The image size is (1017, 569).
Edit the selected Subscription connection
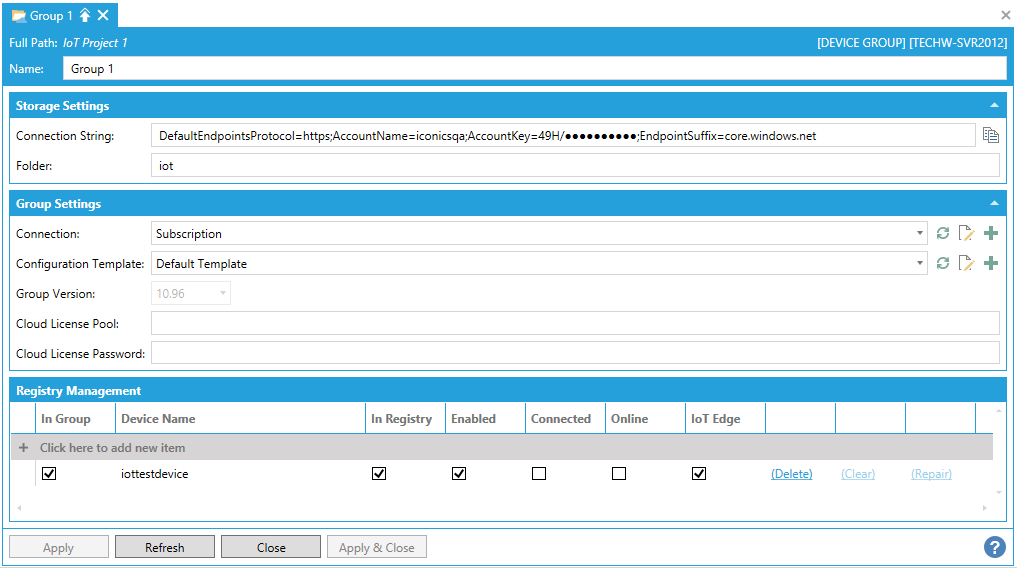(x=966, y=234)
